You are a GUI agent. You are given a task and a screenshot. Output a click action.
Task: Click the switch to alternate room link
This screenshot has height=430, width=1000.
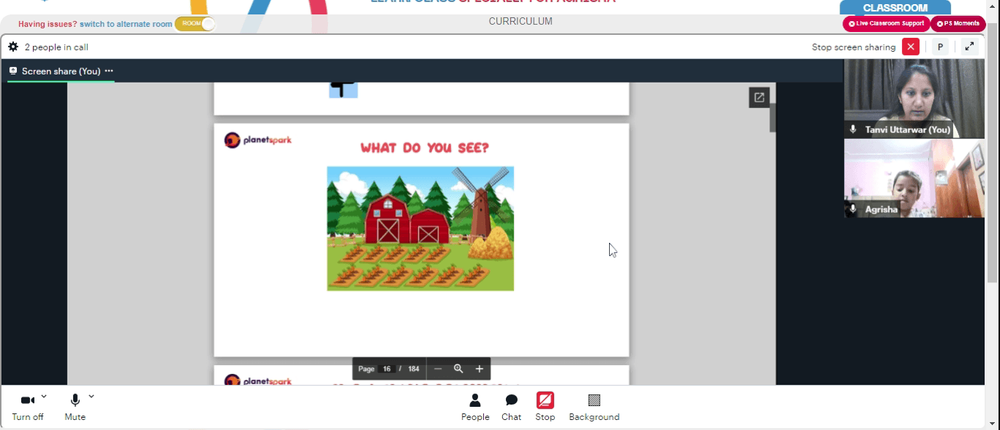point(125,23)
